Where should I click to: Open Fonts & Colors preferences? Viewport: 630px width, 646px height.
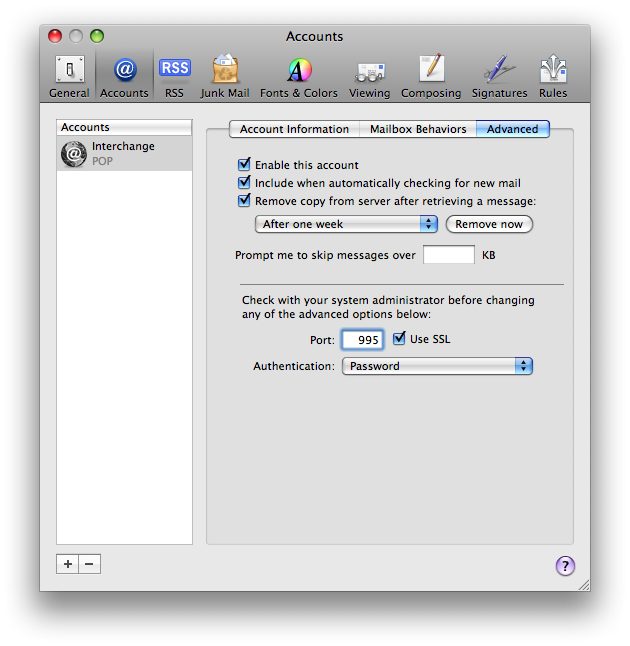click(x=299, y=76)
